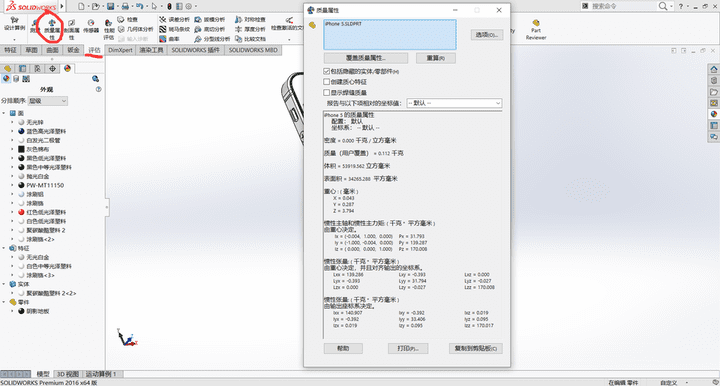
Task: Enable 斑马条纹 zebra stripes
Action: pos(174,29)
